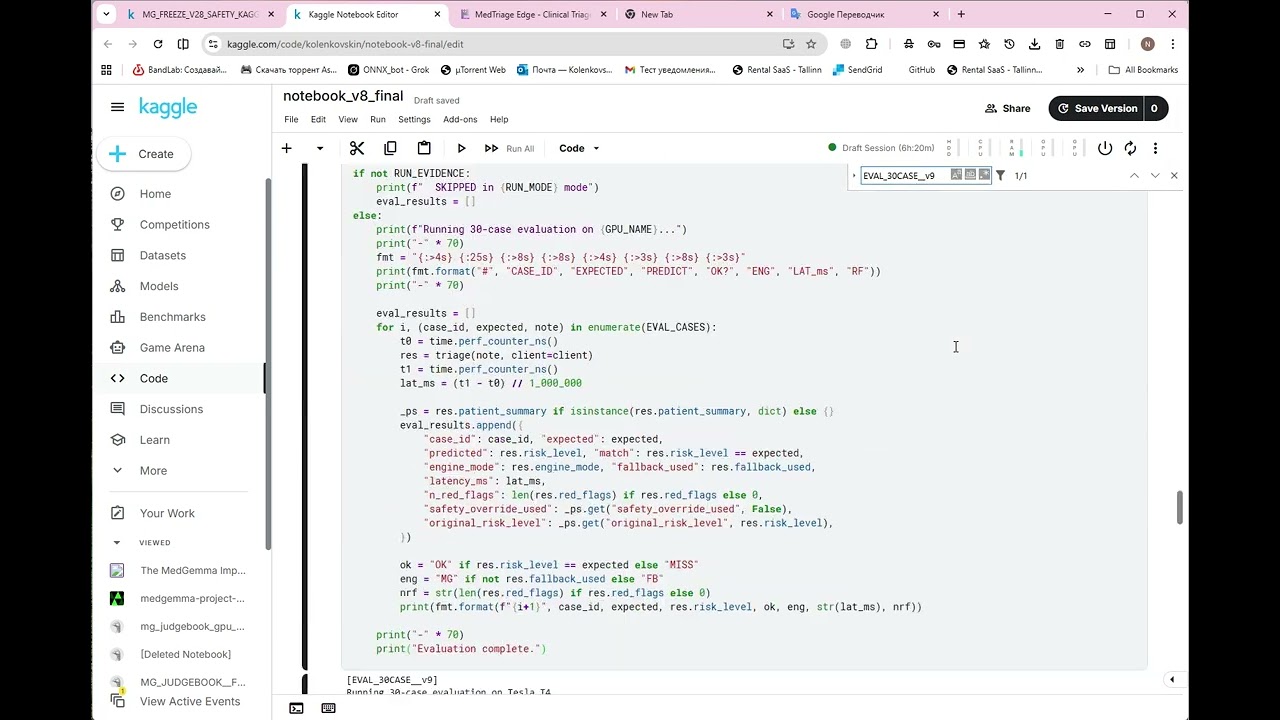The width and height of the screenshot is (1280, 720).
Task: Toggle whole word match in find box
Action: 970,175
